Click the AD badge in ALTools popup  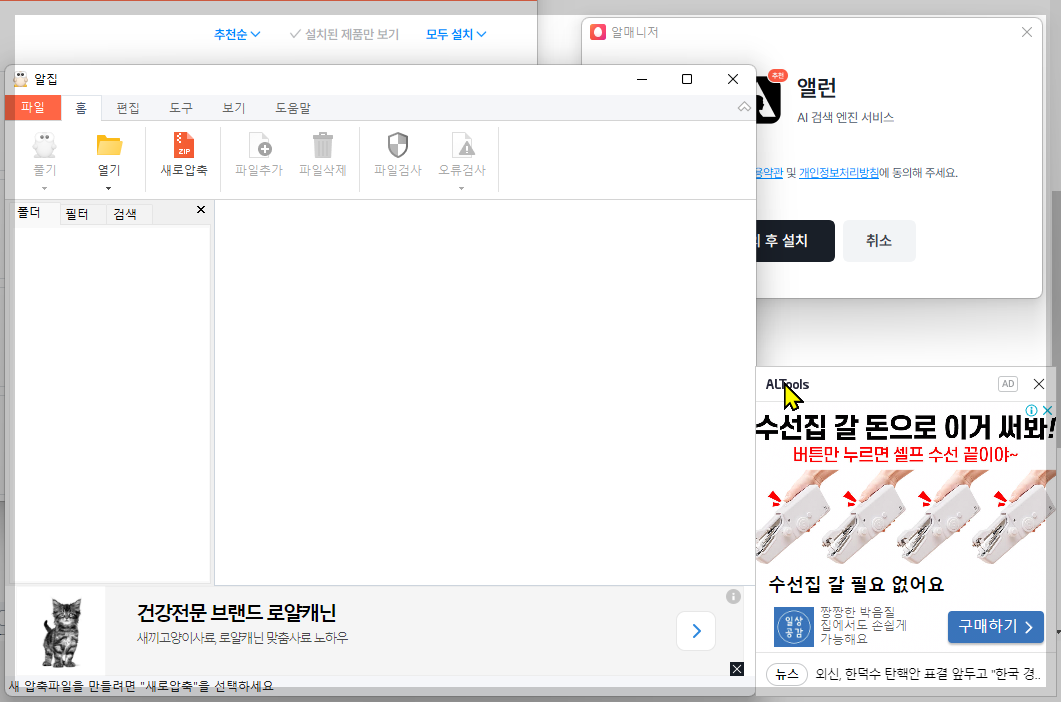pyautogui.click(x=1008, y=384)
